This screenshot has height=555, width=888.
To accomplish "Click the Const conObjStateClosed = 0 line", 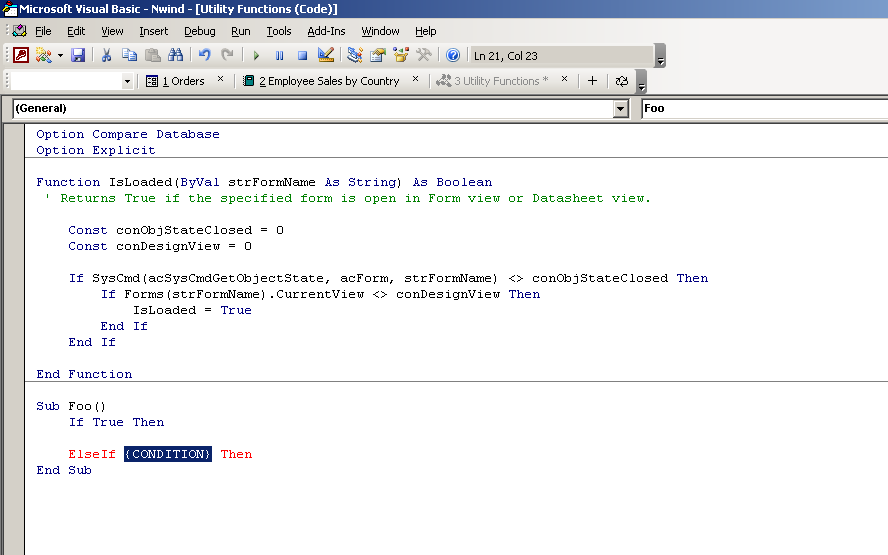I will pyautogui.click(x=176, y=230).
